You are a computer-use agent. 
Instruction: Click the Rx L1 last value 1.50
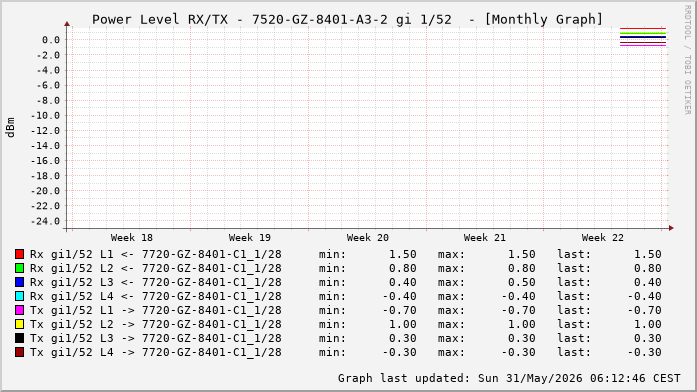click(x=647, y=254)
